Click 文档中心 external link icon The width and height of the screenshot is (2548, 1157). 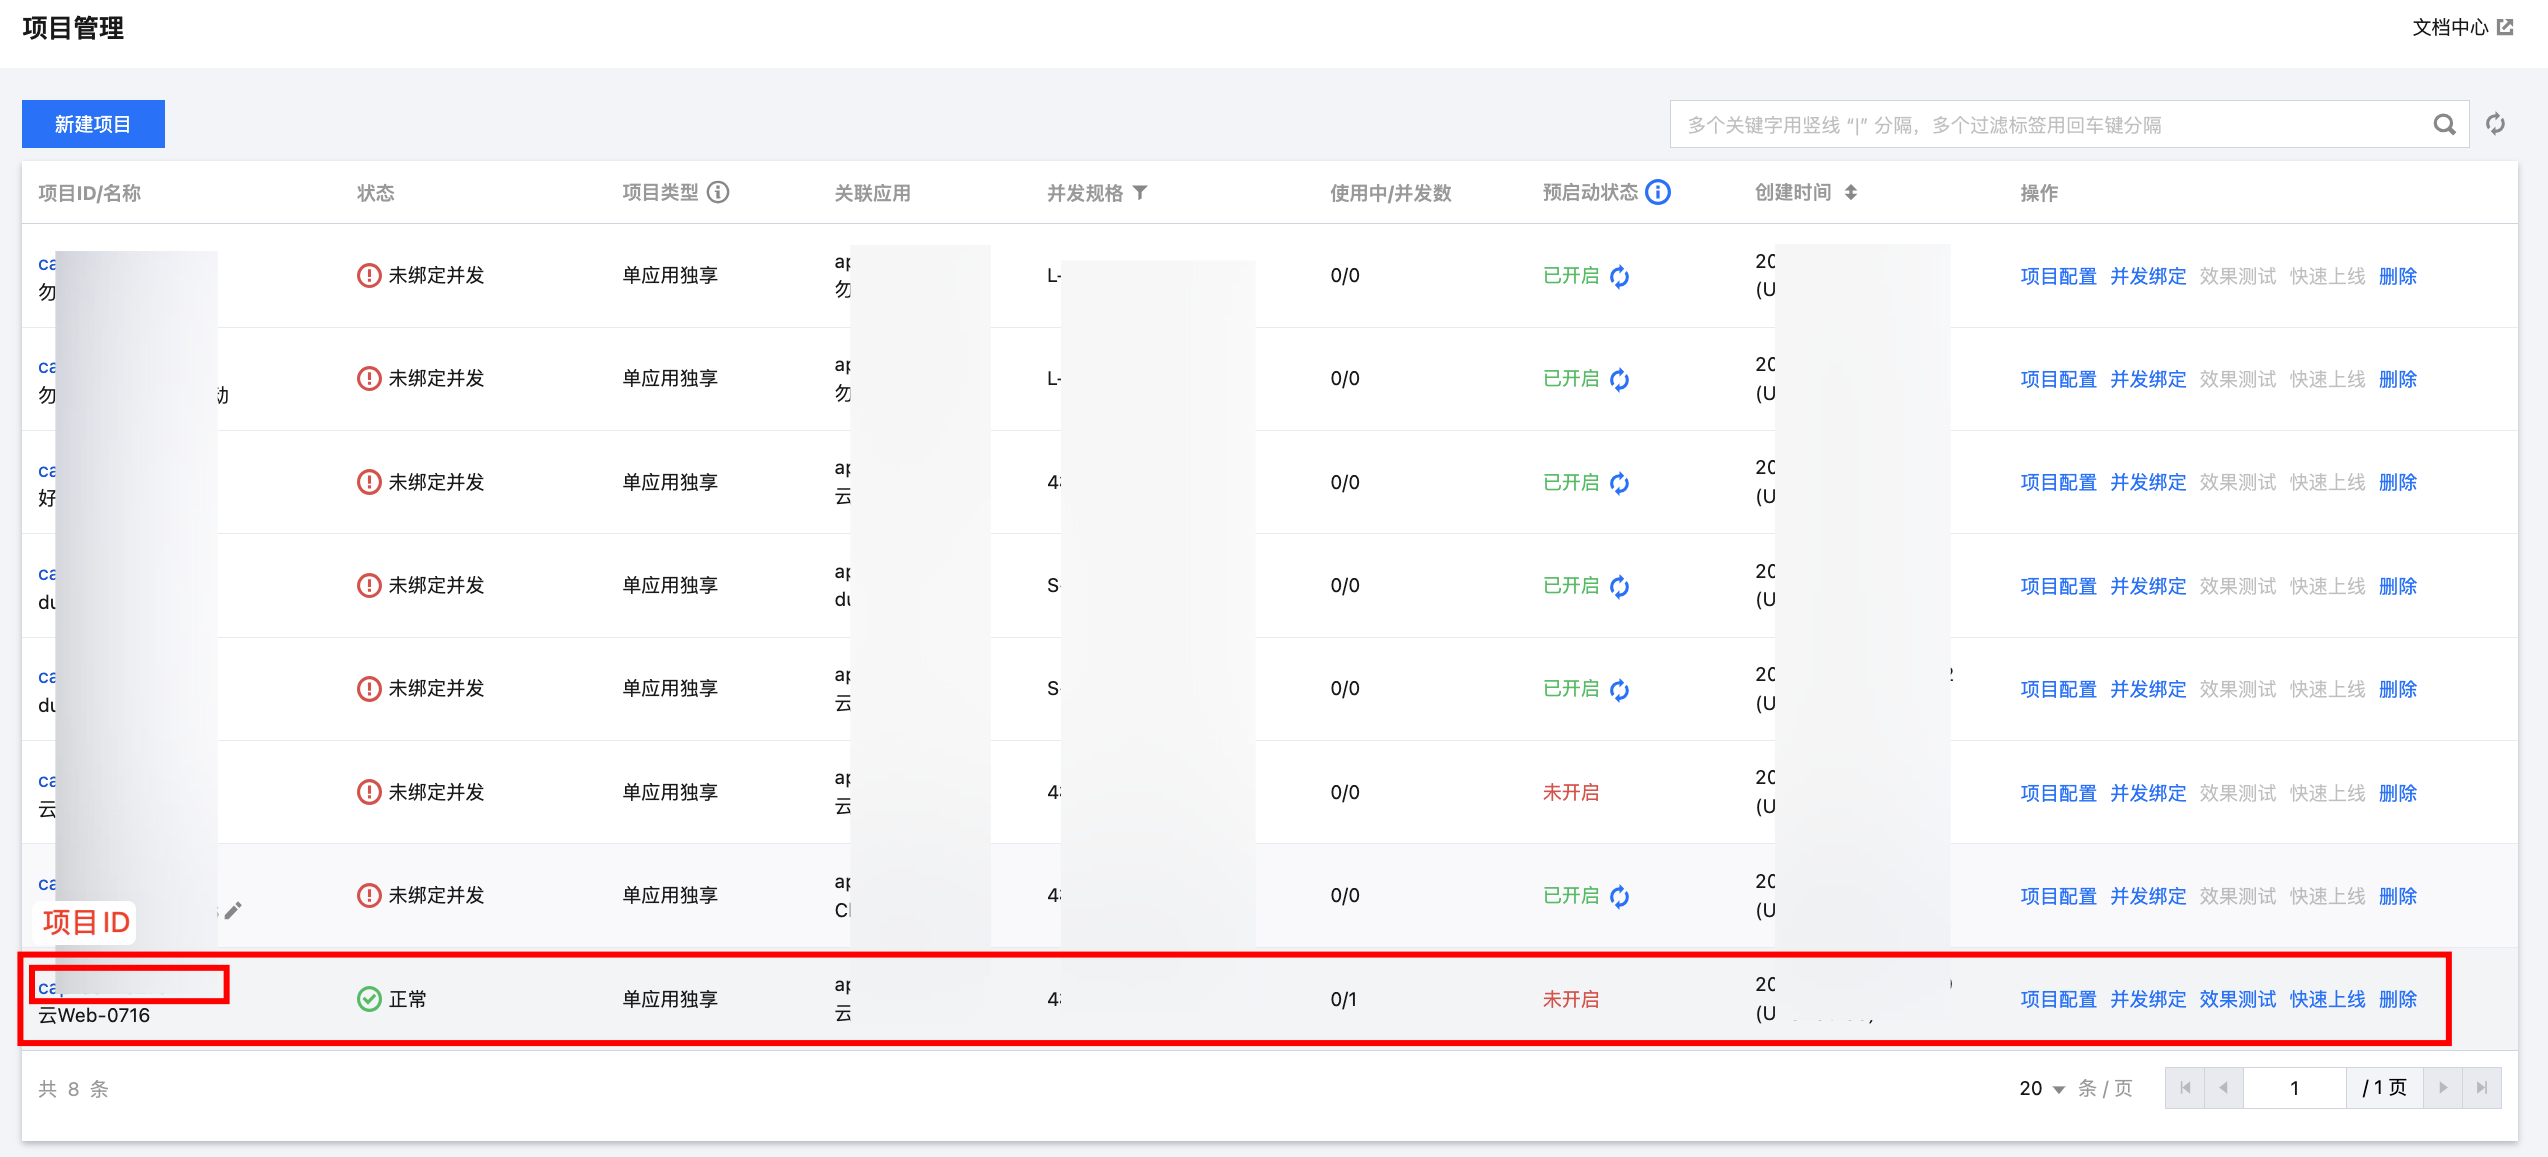click(2505, 27)
